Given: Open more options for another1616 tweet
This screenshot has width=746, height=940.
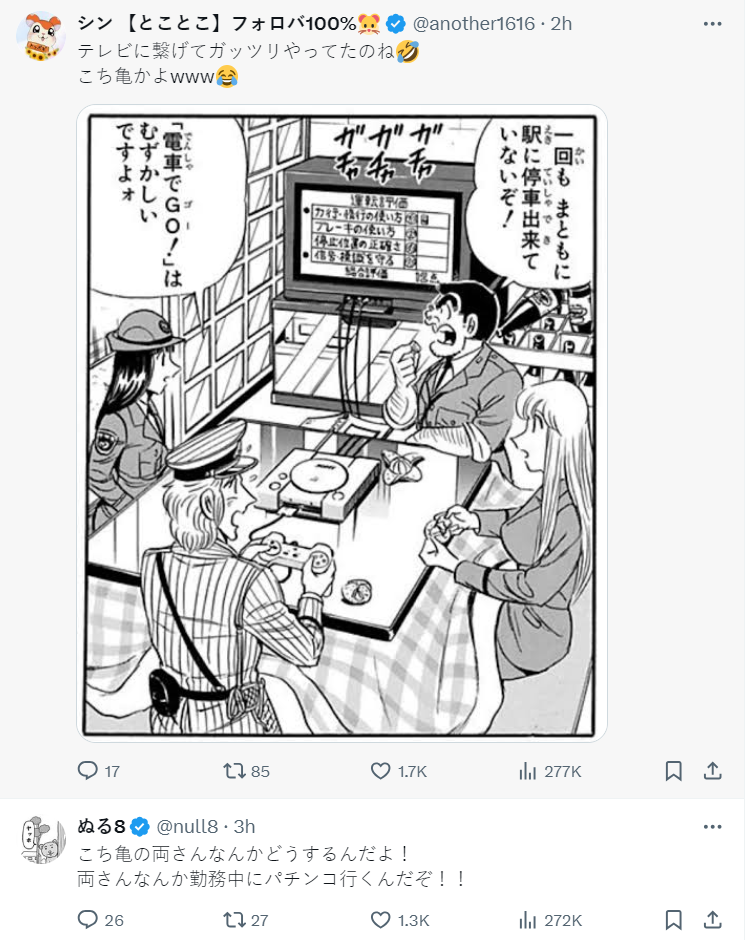Looking at the screenshot, I should pyautogui.click(x=712, y=23).
